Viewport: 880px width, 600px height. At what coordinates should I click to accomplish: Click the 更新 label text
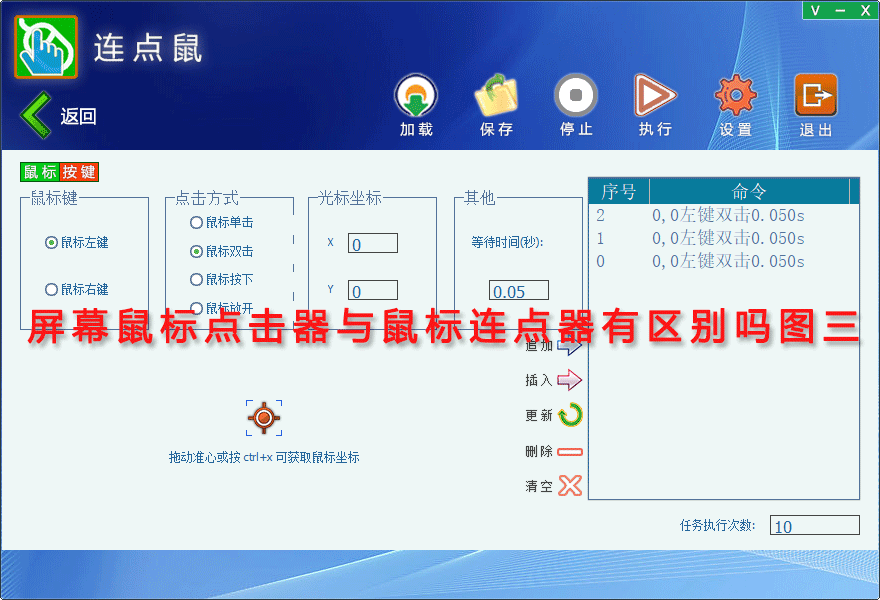pos(539,415)
